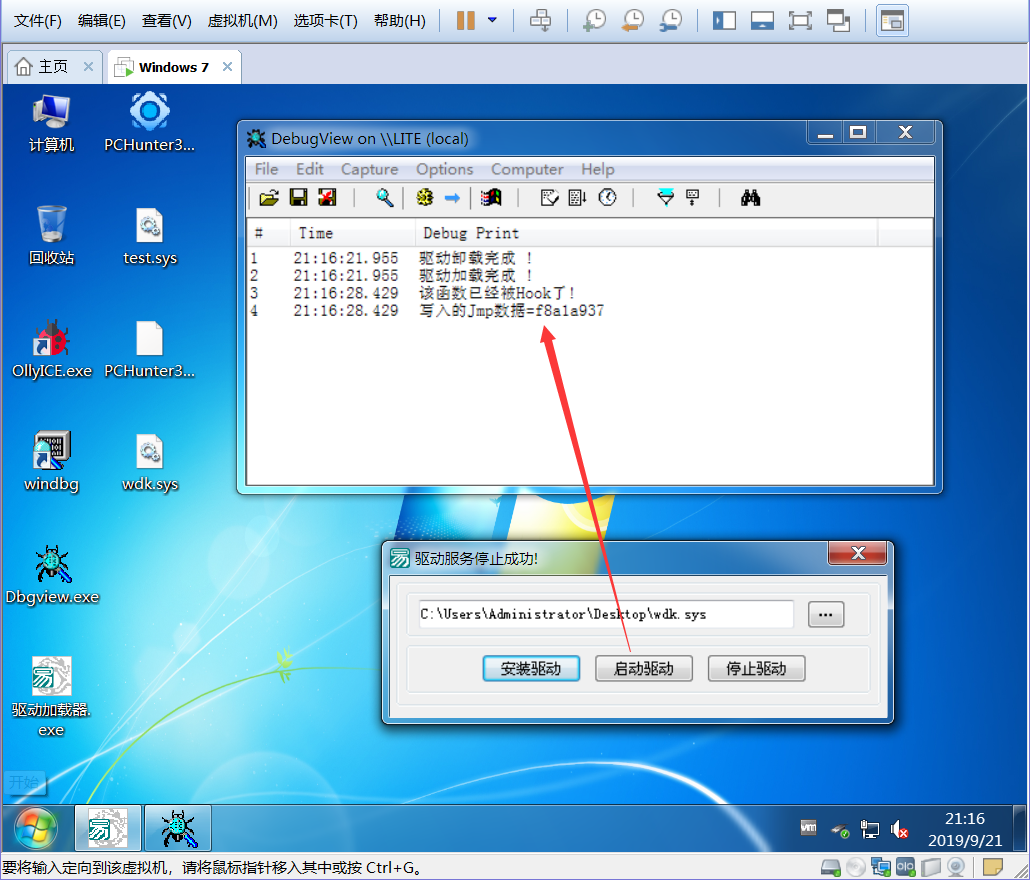Open 帮助(H) menu
The height and width of the screenshot is (880, 1030).
tap(399, 21)
